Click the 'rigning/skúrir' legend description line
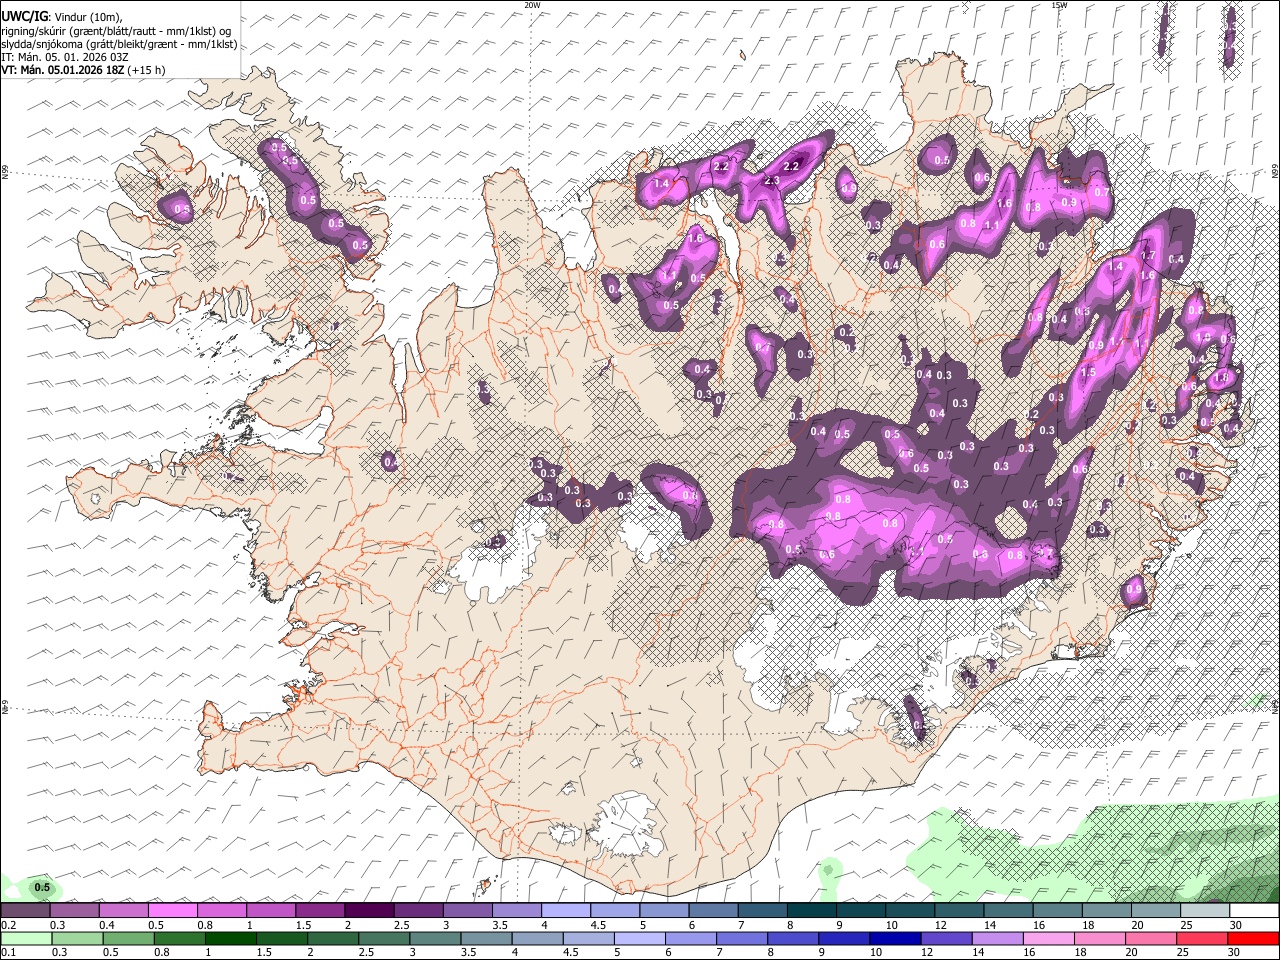 coord(115,31)
